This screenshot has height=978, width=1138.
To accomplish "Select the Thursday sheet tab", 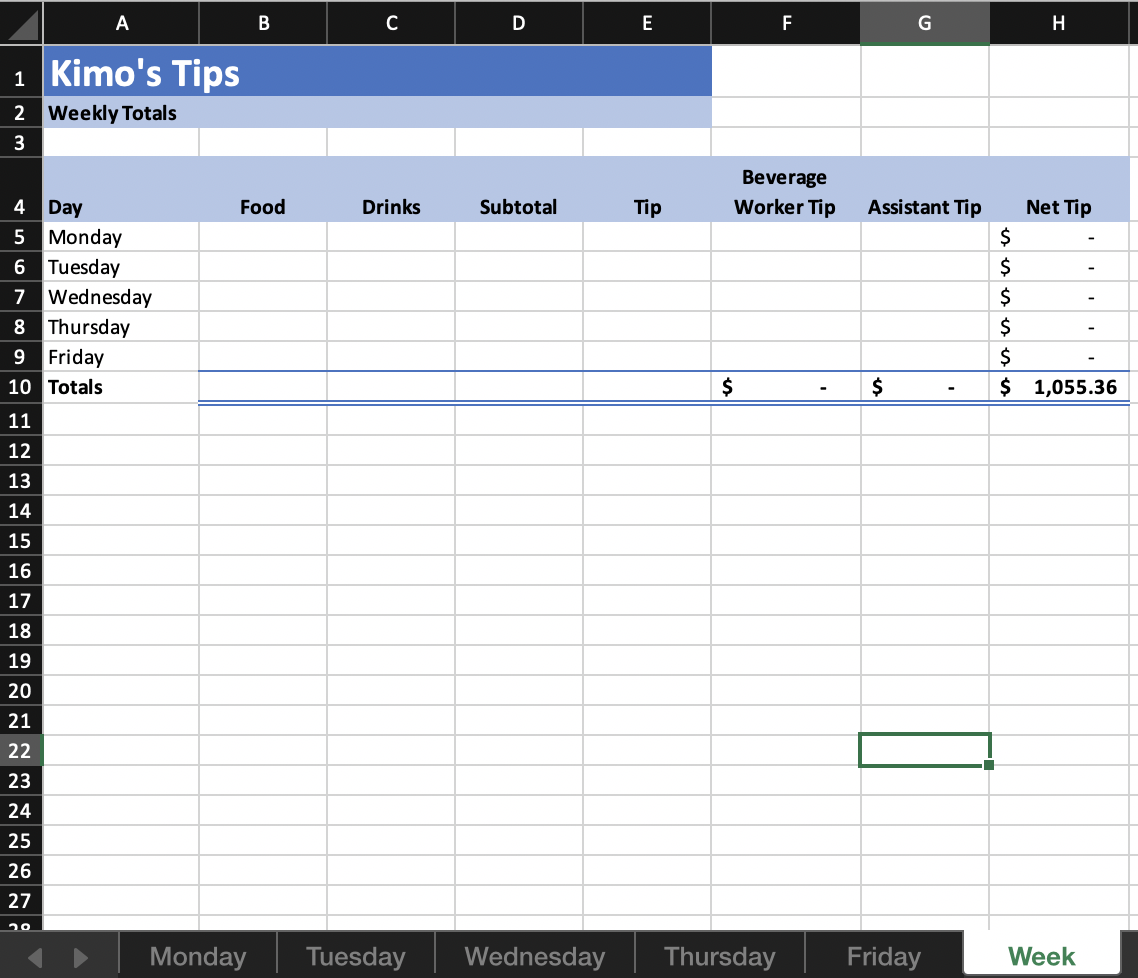I will point(719,956).
